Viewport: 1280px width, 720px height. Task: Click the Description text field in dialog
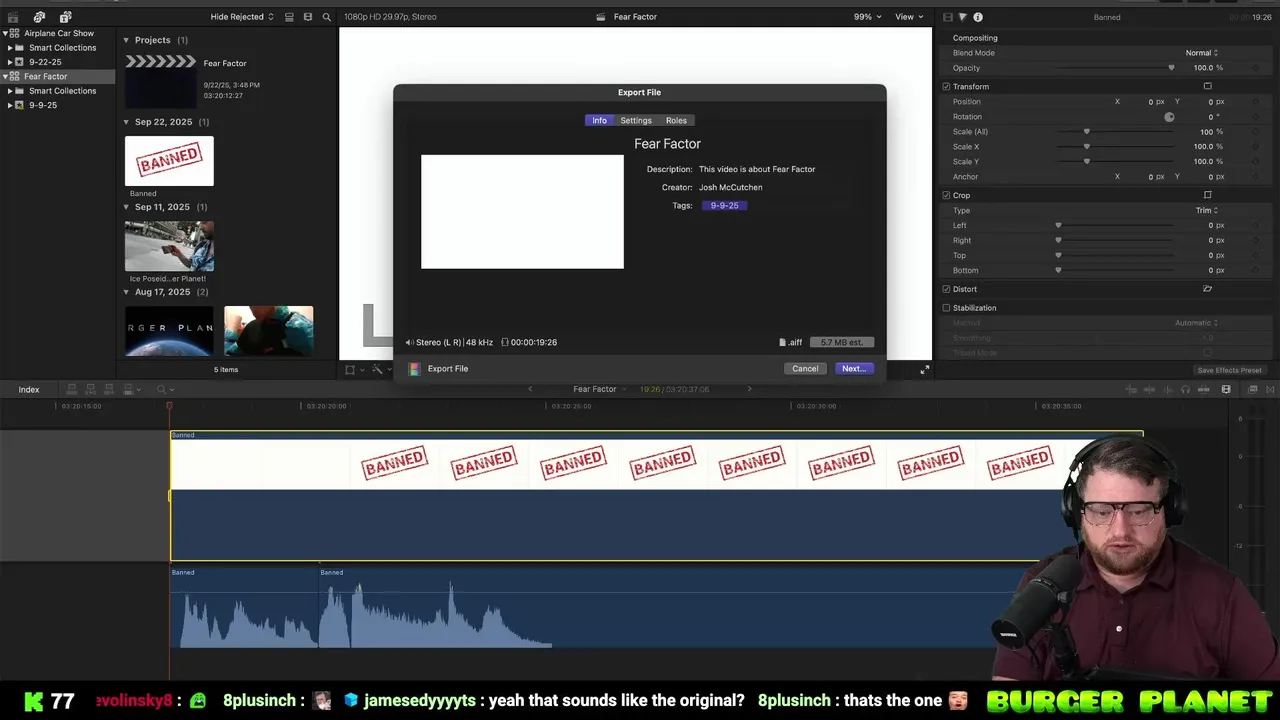[x=757, y=169]
